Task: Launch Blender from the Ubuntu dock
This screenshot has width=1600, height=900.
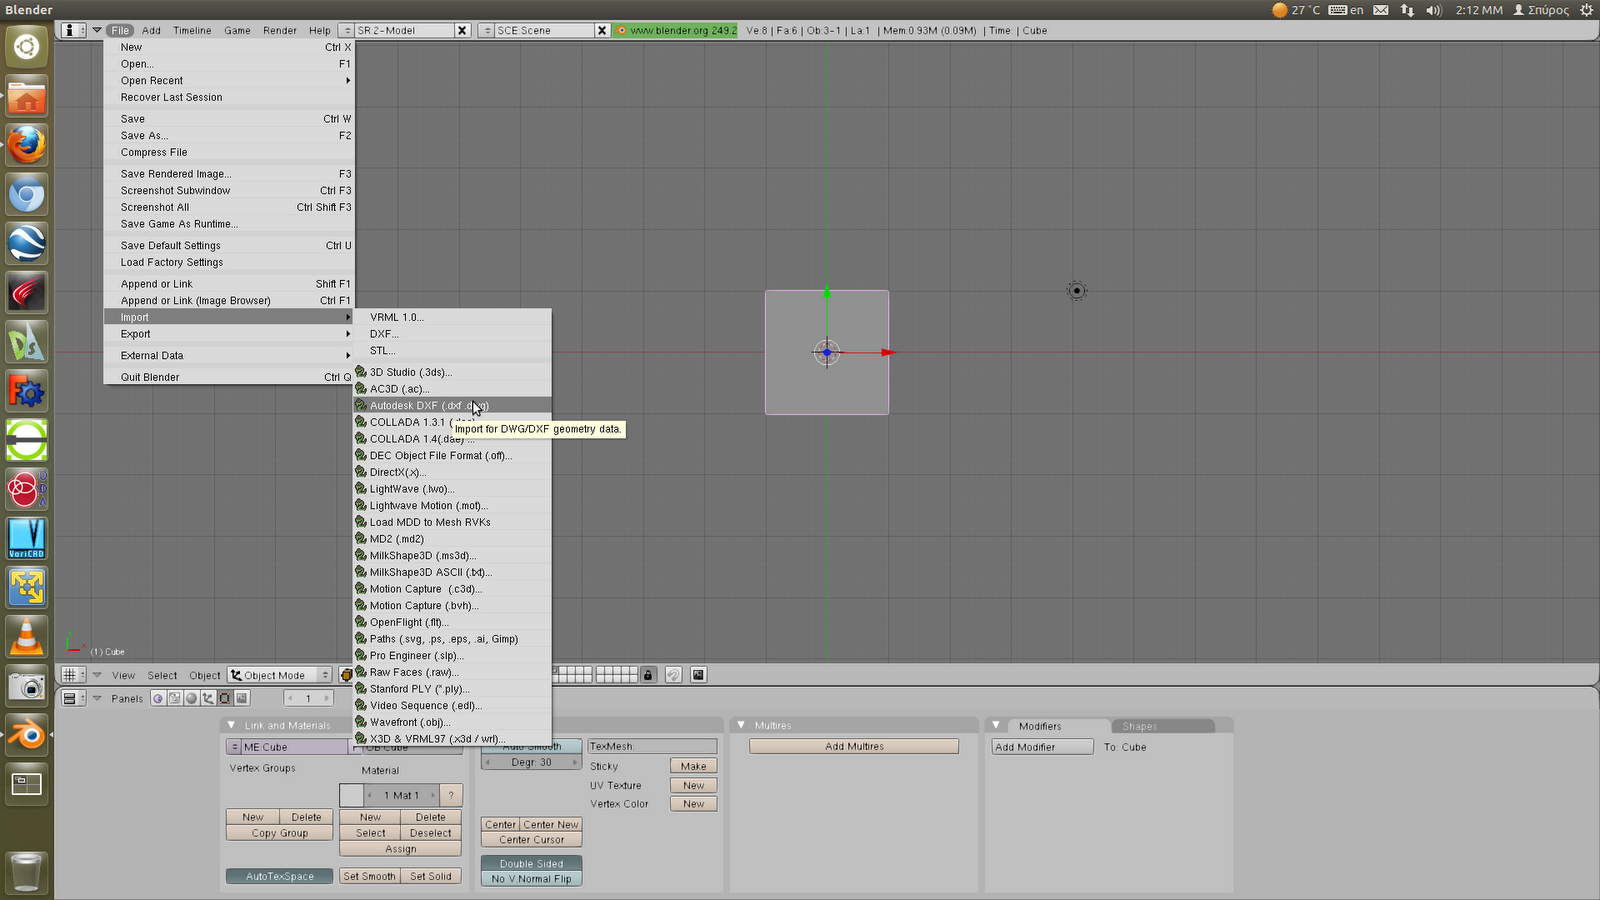Action: 26,736
